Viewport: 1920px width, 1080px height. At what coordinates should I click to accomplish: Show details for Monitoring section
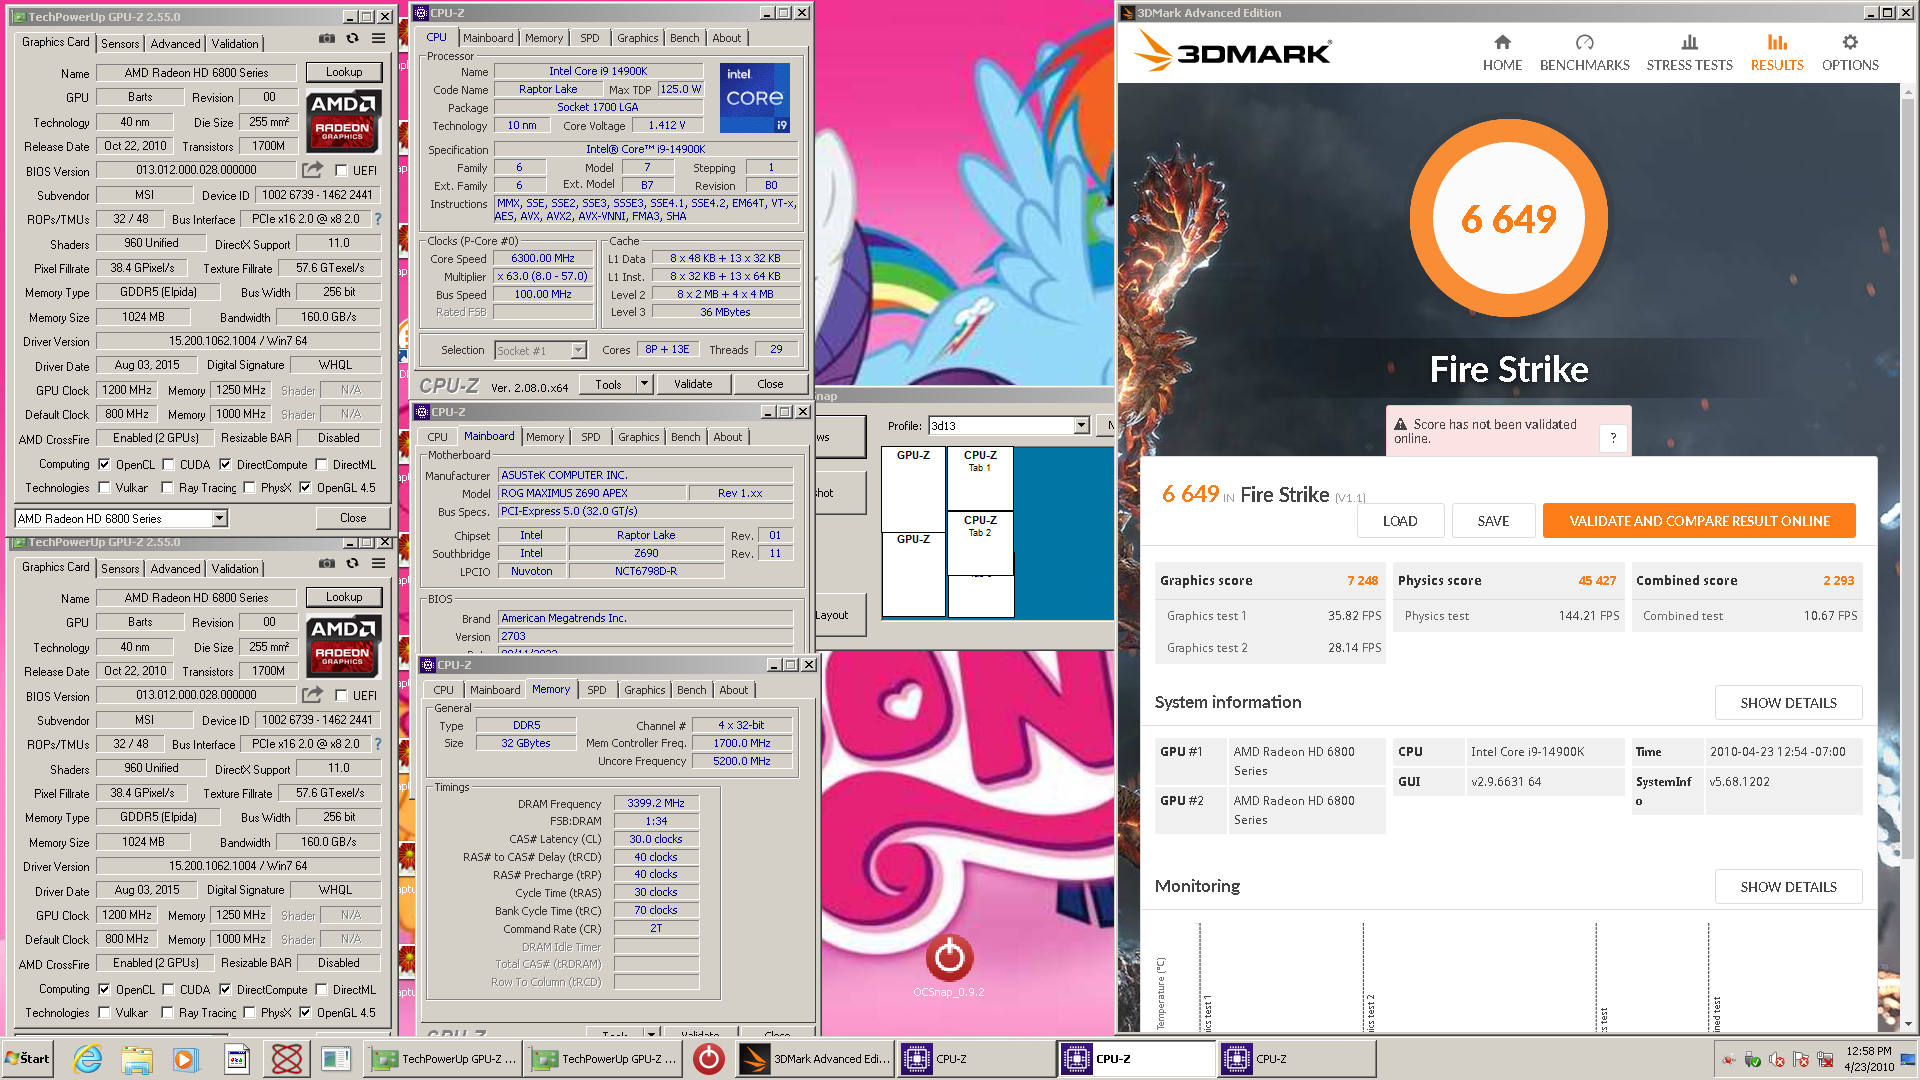click(1788, 887)
